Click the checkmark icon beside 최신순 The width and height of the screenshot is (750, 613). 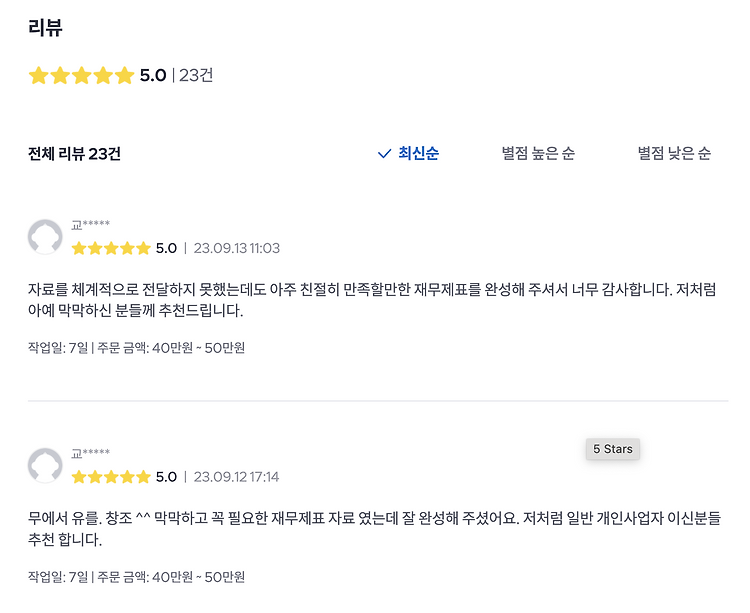pyautogui.click(x=384, y=154)
